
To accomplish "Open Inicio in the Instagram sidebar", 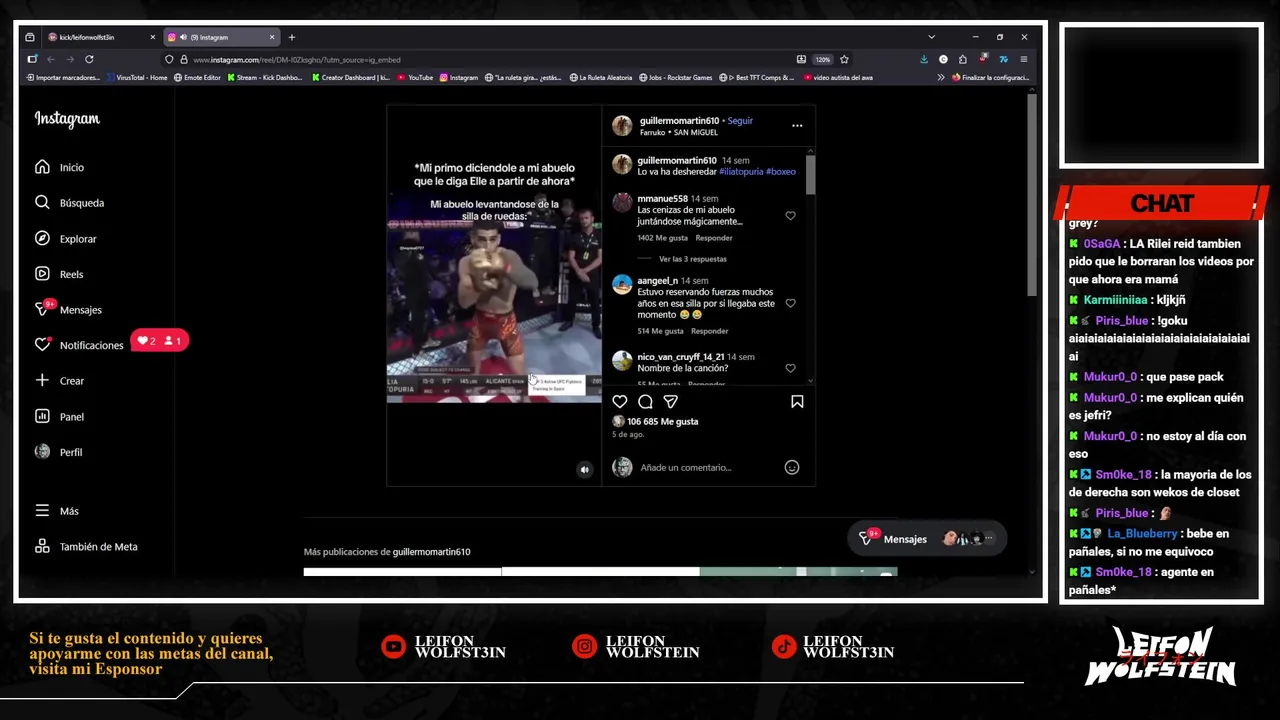I will pos(60,167).
